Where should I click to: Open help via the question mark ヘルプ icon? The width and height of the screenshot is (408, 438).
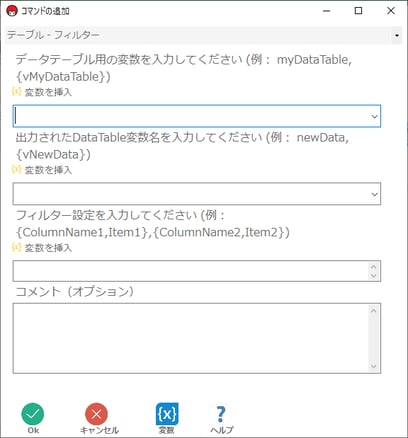coord(221,414)
